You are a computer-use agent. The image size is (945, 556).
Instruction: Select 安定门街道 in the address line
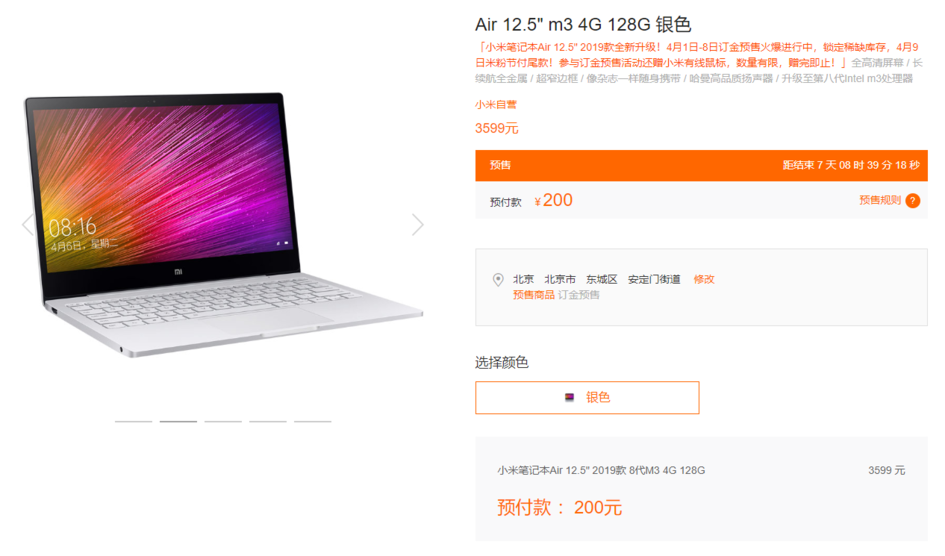tap(654, 280)
